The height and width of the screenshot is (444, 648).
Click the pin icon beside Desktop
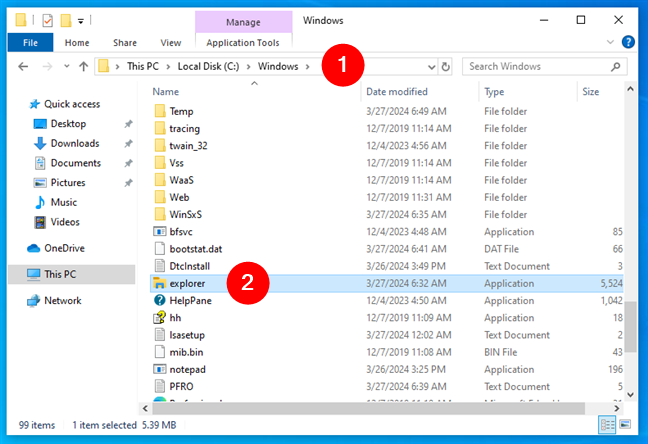point(128,124)
